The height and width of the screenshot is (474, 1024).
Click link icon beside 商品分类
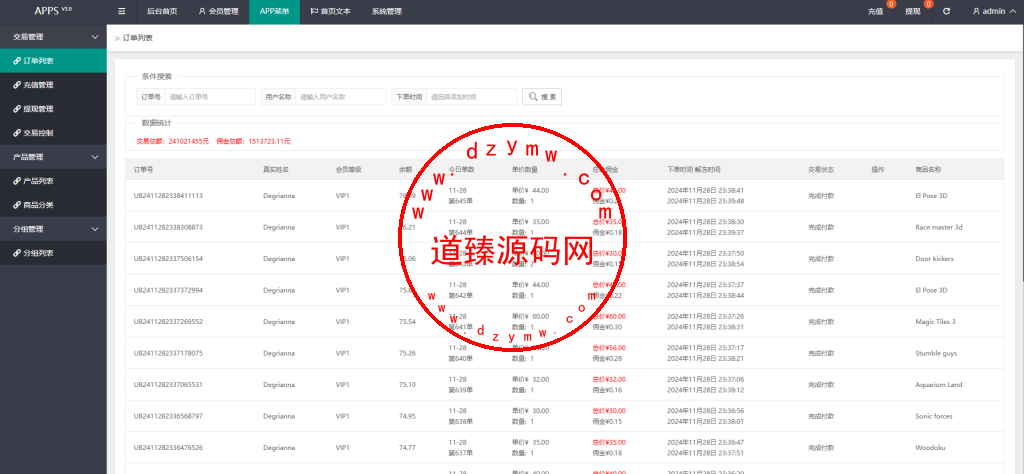coord(17,205)
